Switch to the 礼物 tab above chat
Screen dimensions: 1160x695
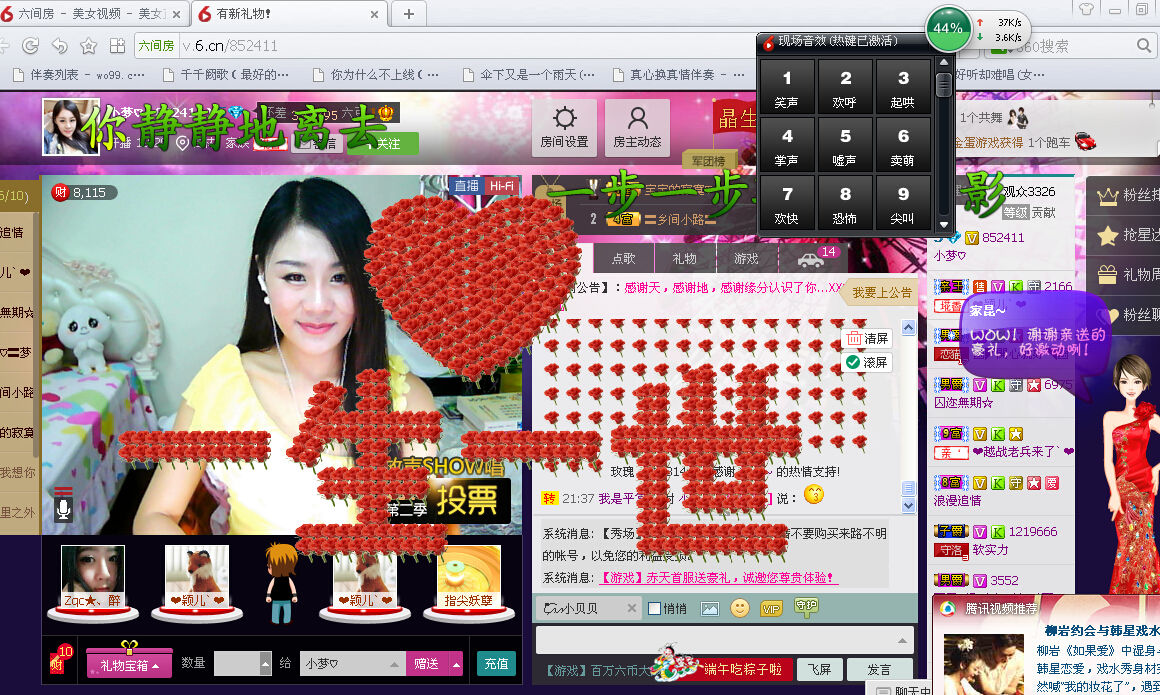684,258
